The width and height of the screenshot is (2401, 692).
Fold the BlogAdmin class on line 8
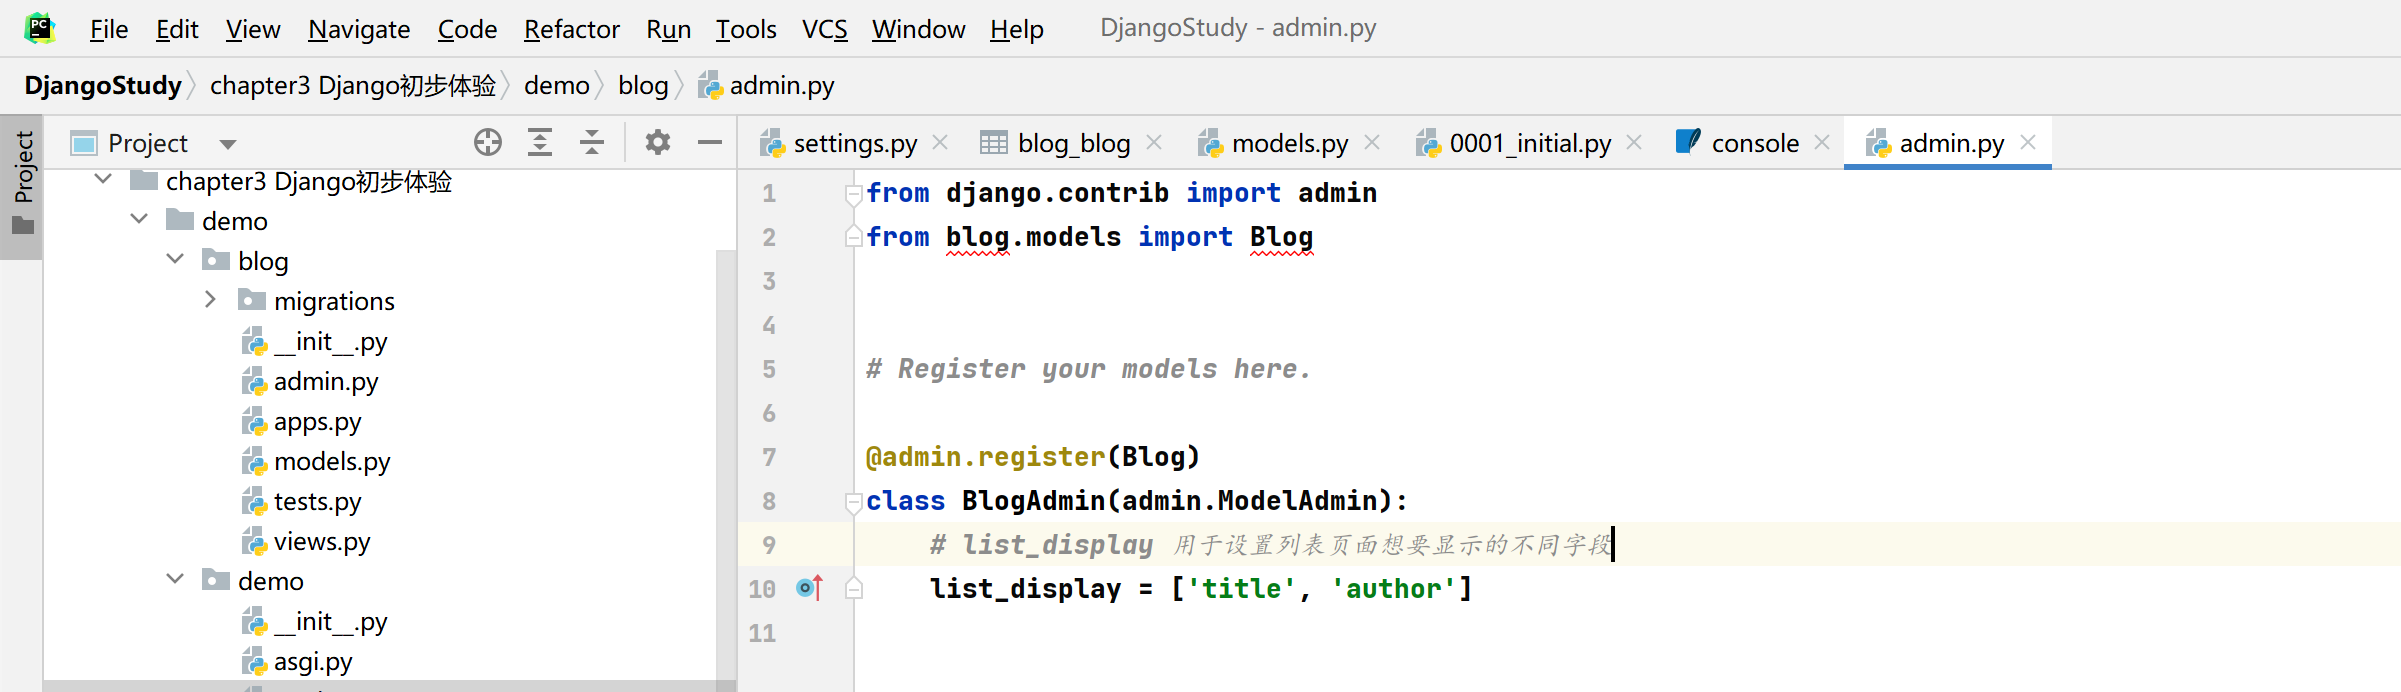853,501
